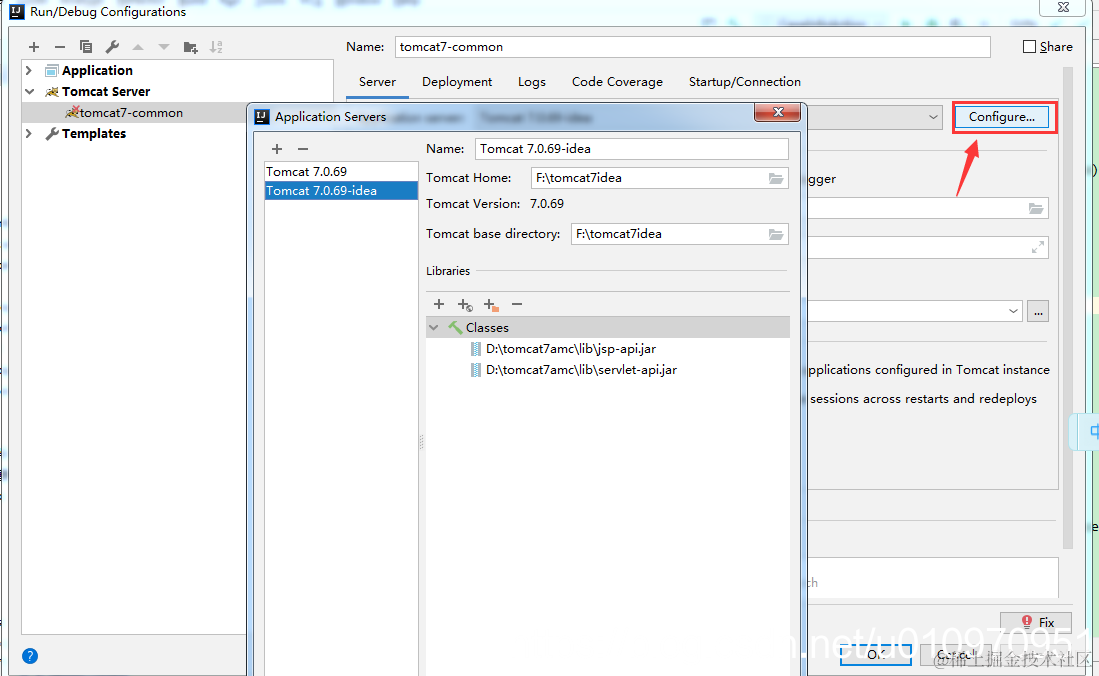1099x676 pixels.
Task: Copy the selected run configuration
Action: [86, 47]
